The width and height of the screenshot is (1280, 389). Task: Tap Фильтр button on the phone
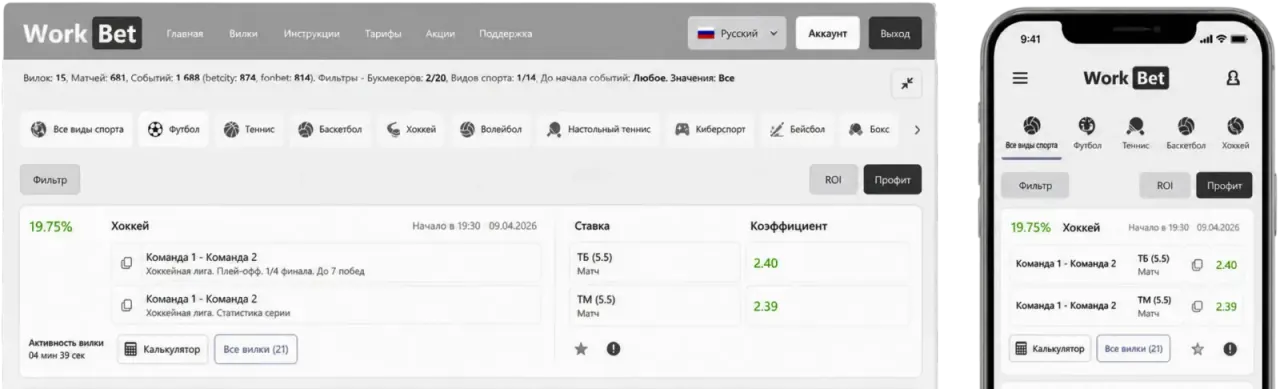pyautogui.click(x=1035, y=185)
